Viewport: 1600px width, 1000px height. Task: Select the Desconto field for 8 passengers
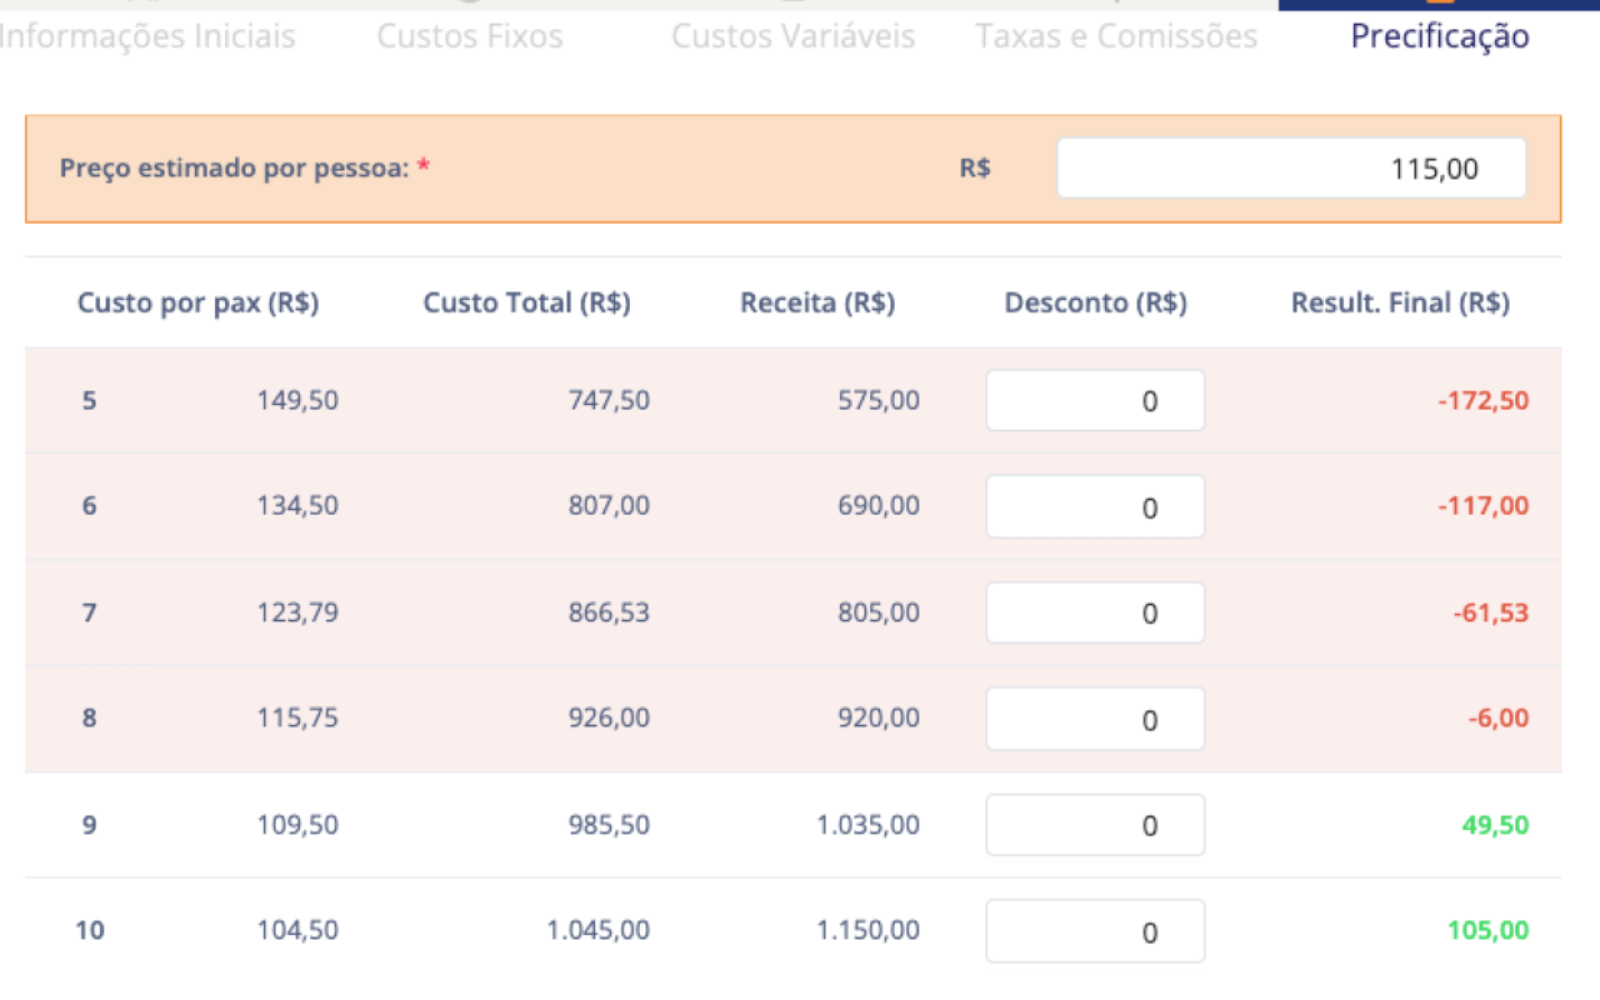[x=1095, y=718]
